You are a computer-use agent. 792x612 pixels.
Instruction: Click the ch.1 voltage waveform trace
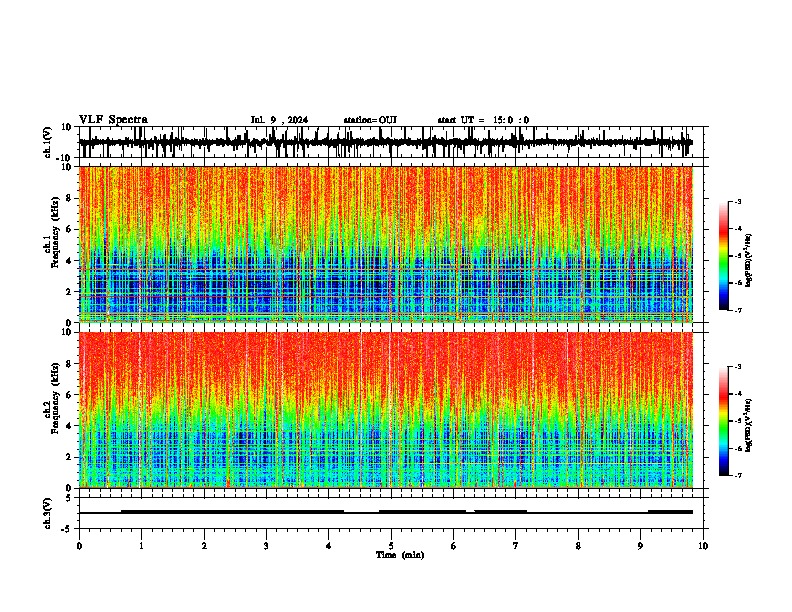[x=385, y=142]
